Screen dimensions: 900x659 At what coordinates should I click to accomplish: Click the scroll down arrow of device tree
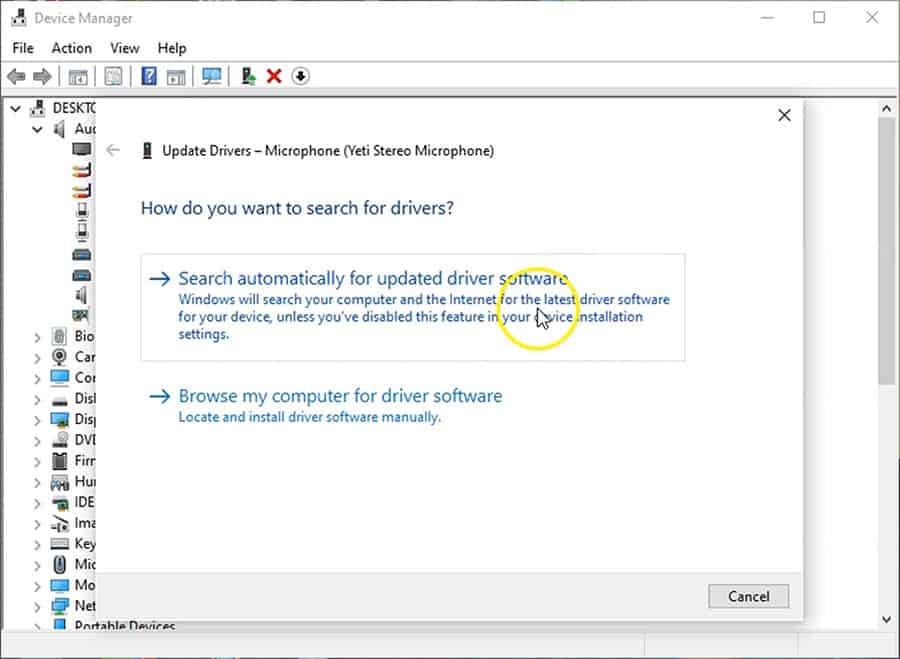click(x=887, y=619)
